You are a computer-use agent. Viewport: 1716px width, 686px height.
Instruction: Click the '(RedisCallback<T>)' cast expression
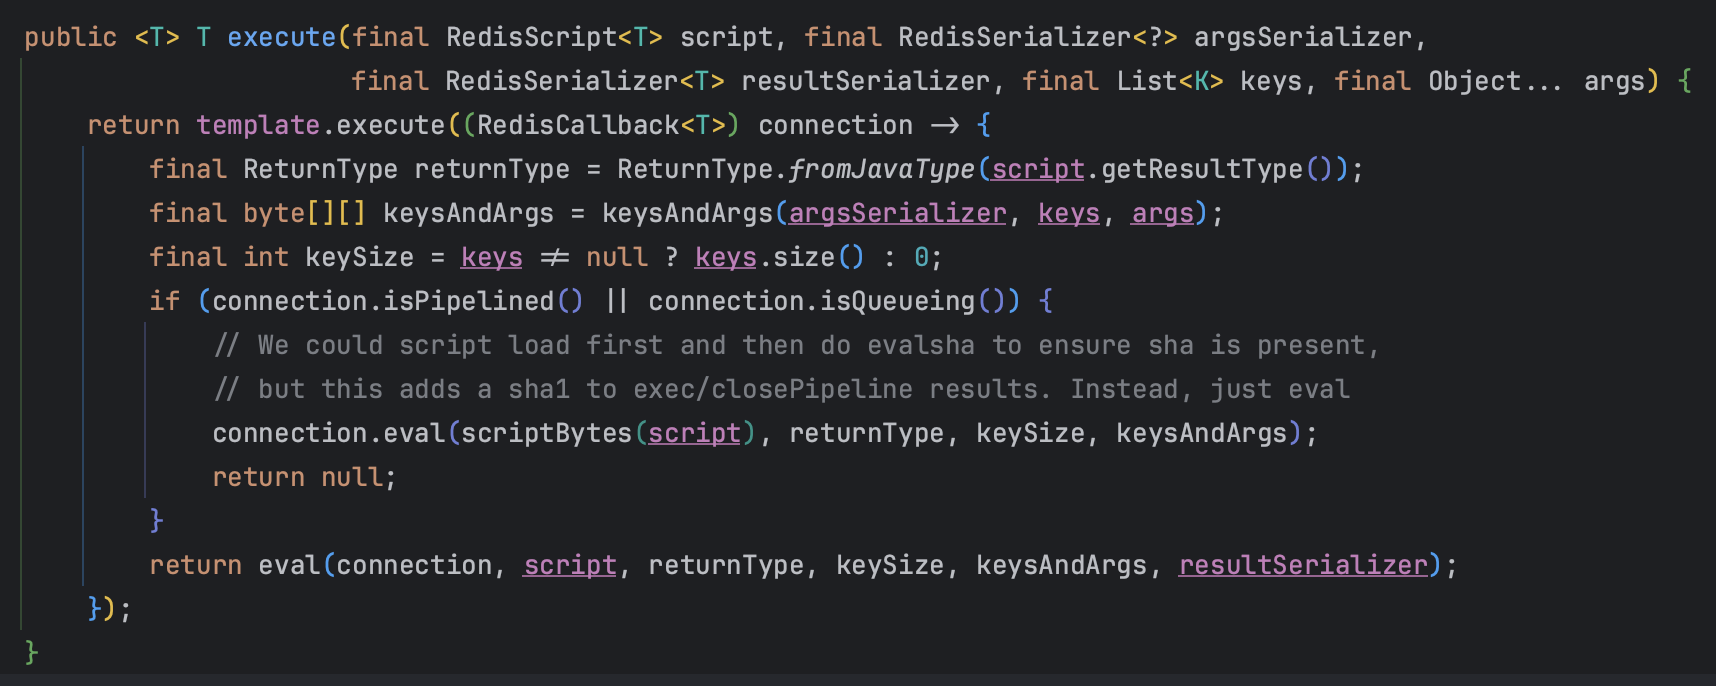(x=601, y=125)
